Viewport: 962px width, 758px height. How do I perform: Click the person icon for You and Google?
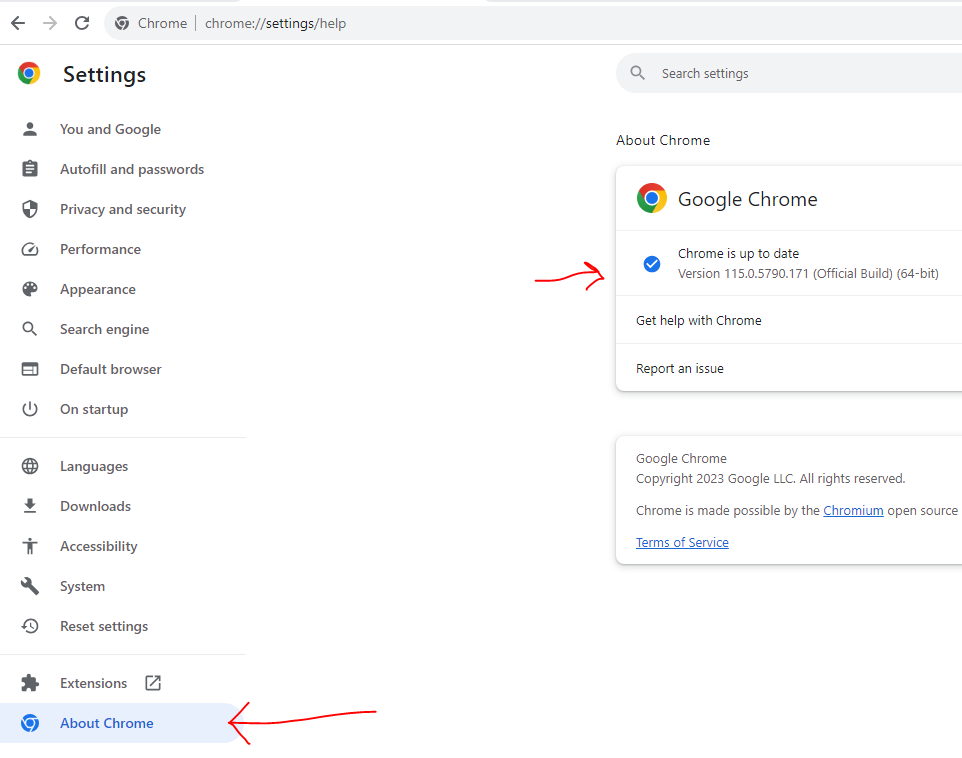point(29,129)
